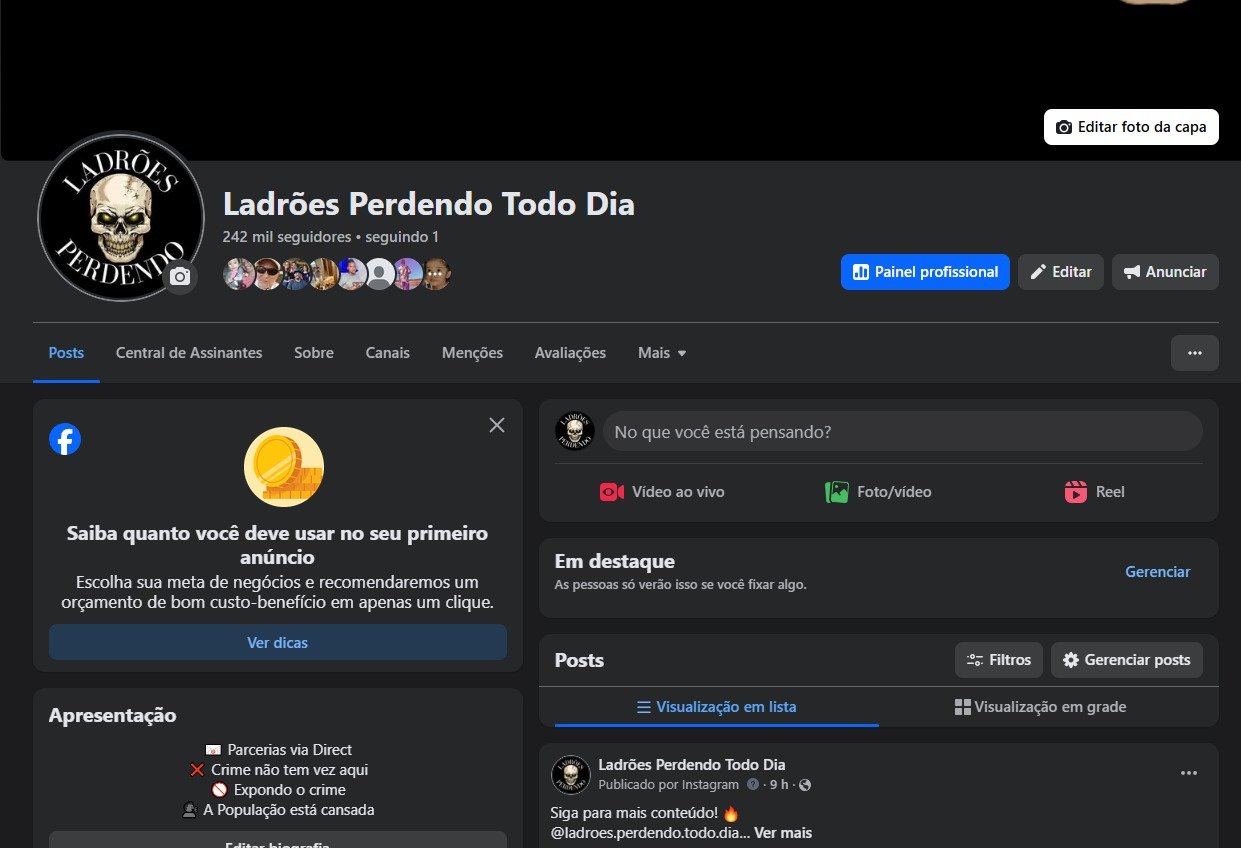The height and width of the screenshot is (848, 1241).
Task: Select Visualização em lista view
Action: (716, 707)
